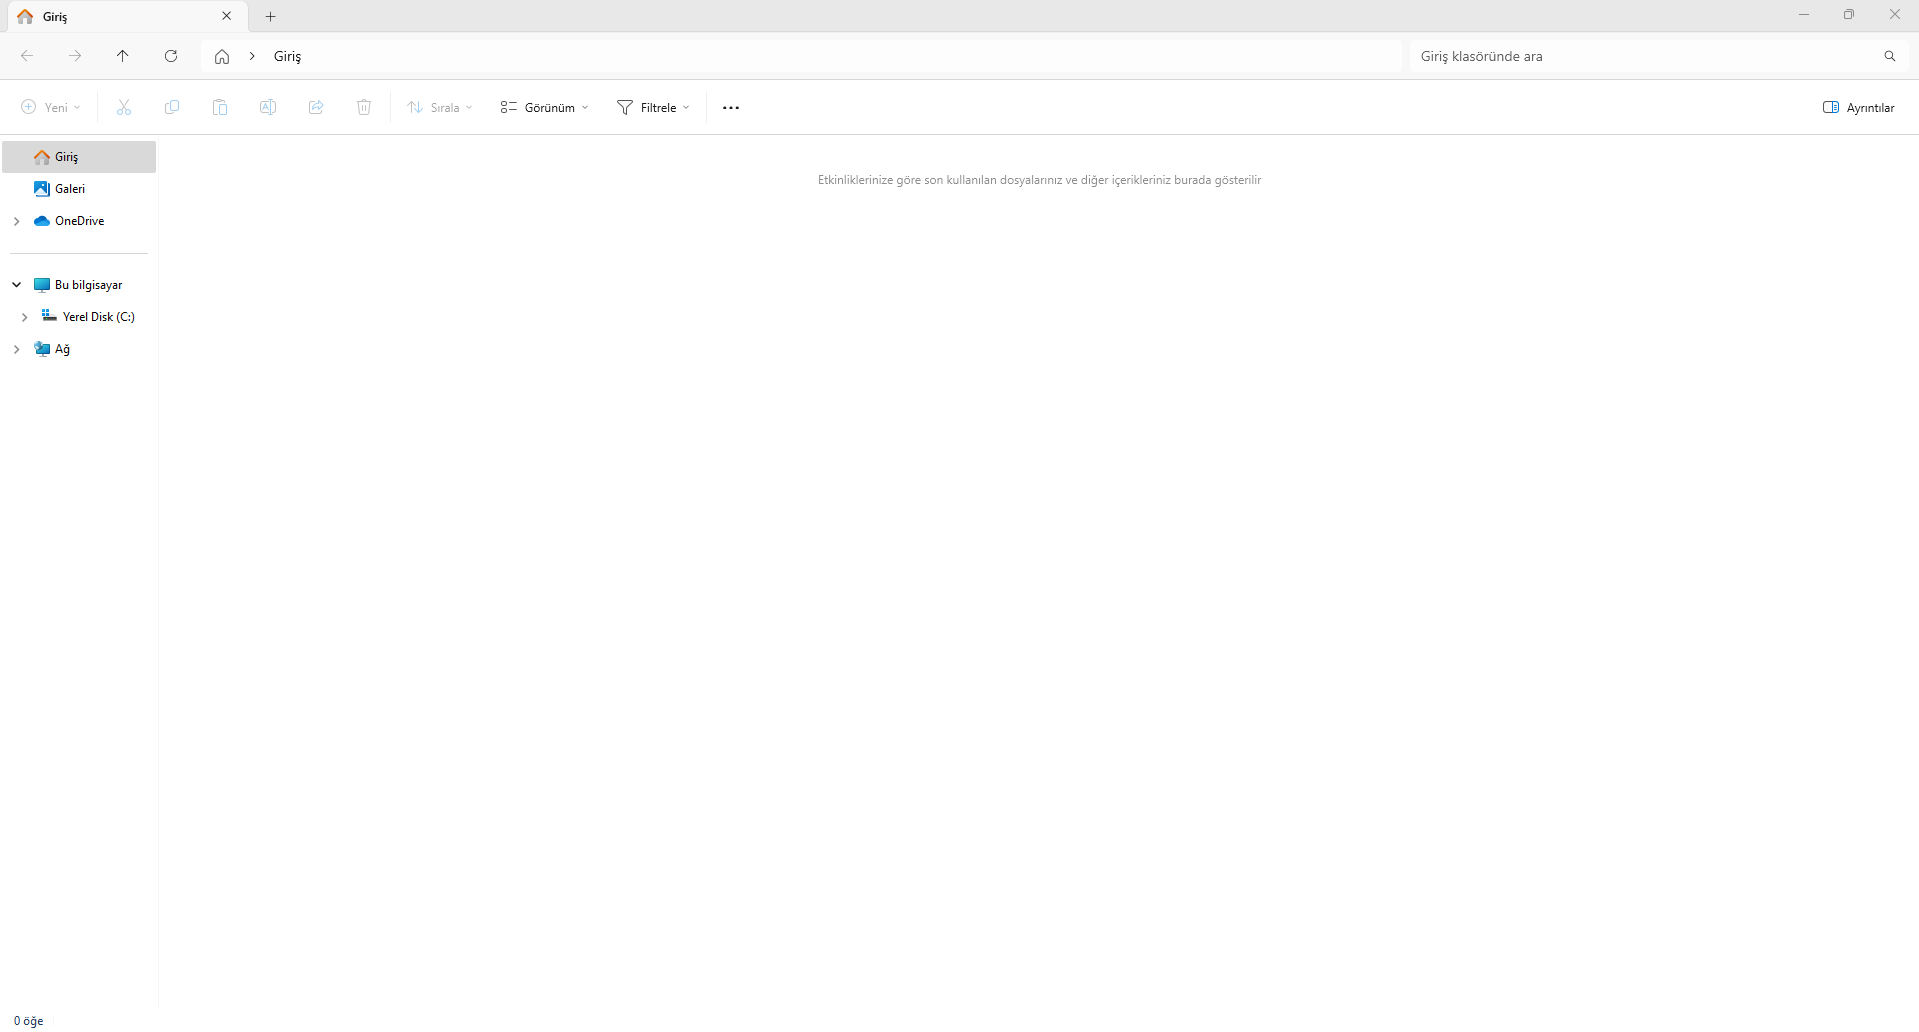Close the Giriş tab
The height and width of the screenshot is (1032, 1919).
(227, 16)
